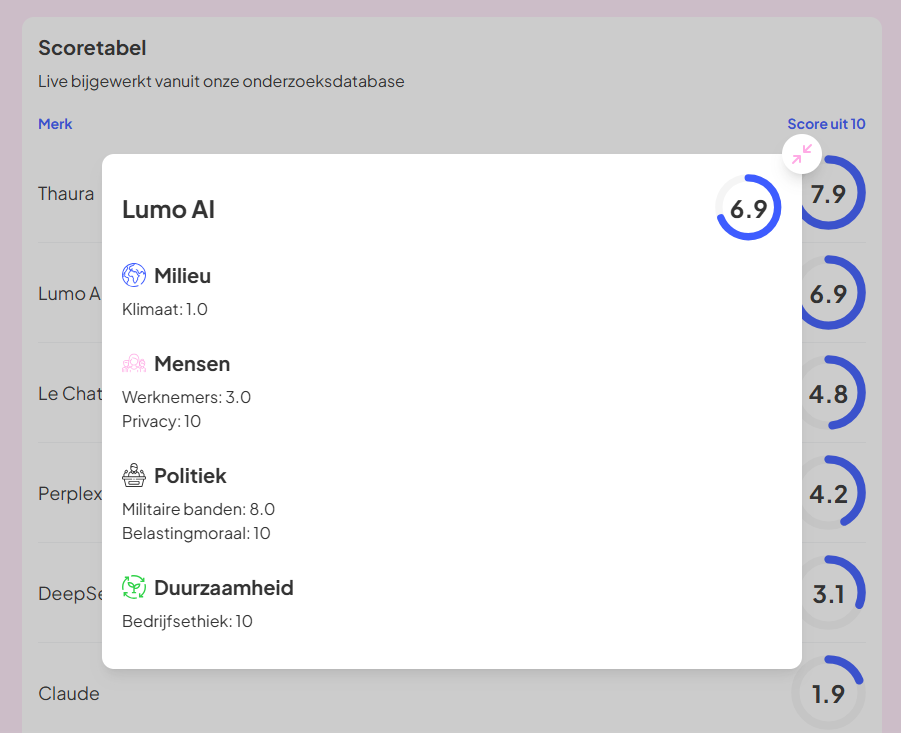Viewport: 901px width, 733px height.
Task: Click the plant icon next to Duurzaamheid
Action: [134, 587]
